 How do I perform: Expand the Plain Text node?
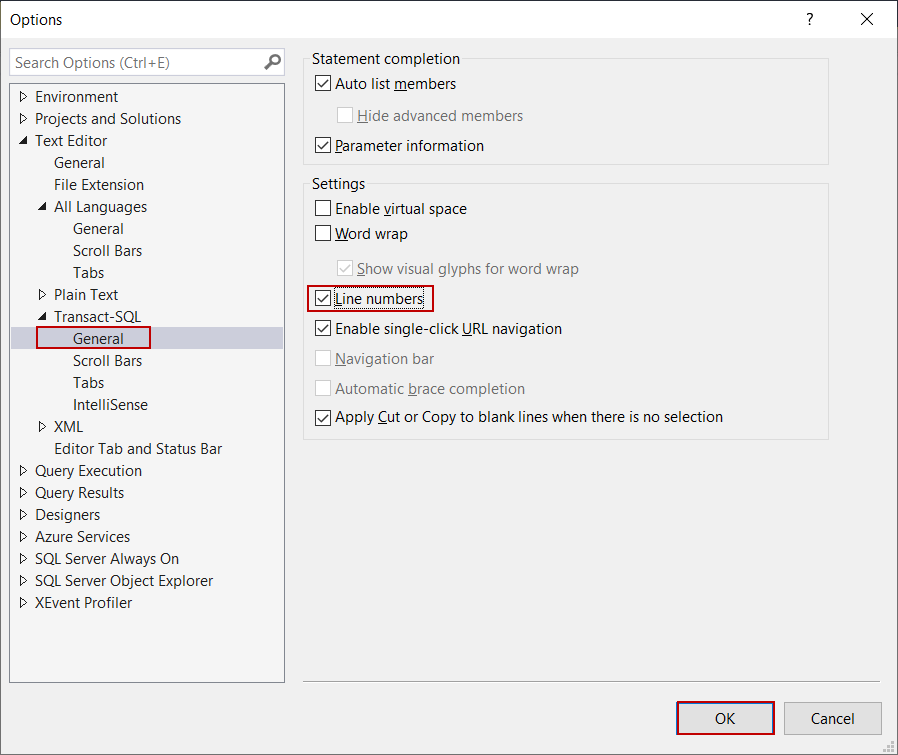pyautogui.click(x=43, y=295)
